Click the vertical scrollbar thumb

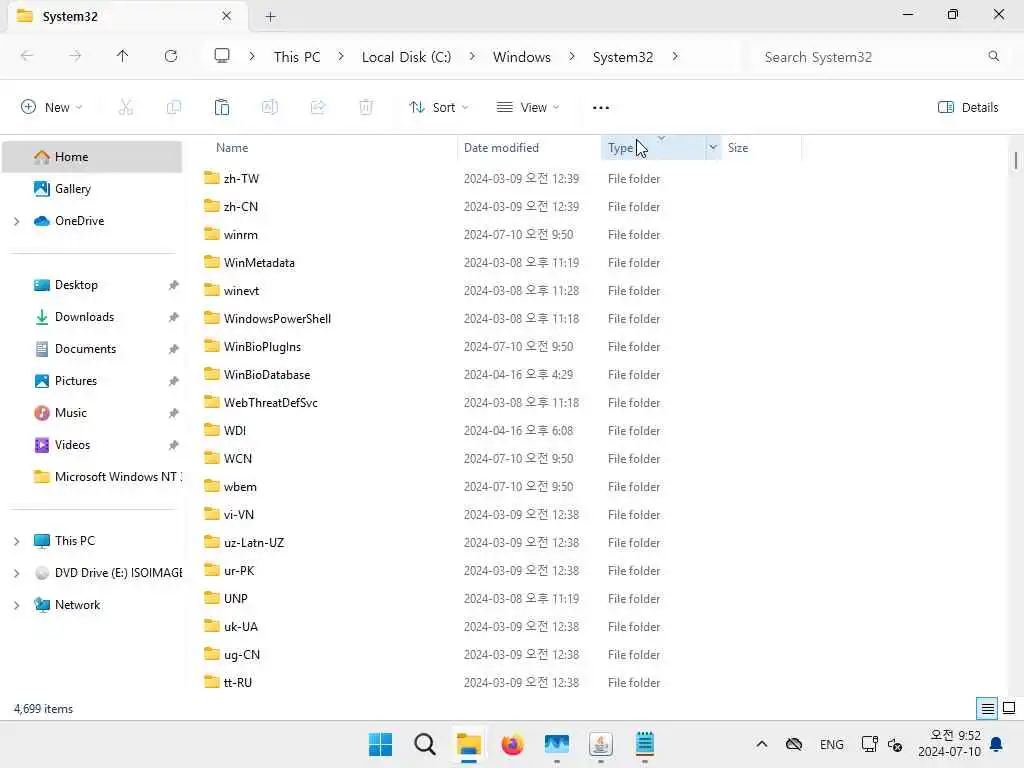(x=1016, y=160)
